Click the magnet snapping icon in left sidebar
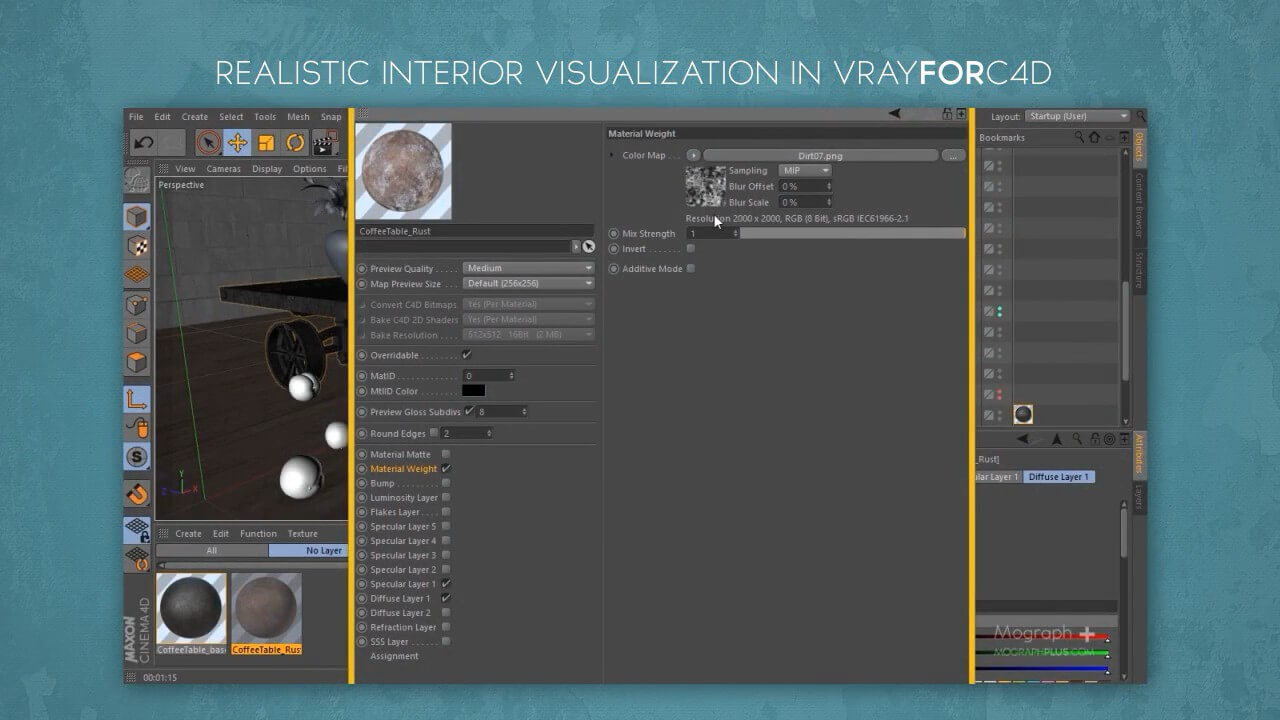 coord(137,490)
